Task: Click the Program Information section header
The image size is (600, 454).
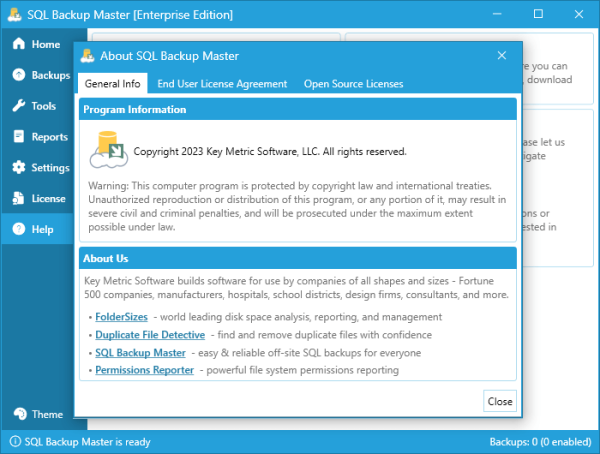Action: [298, 109]
